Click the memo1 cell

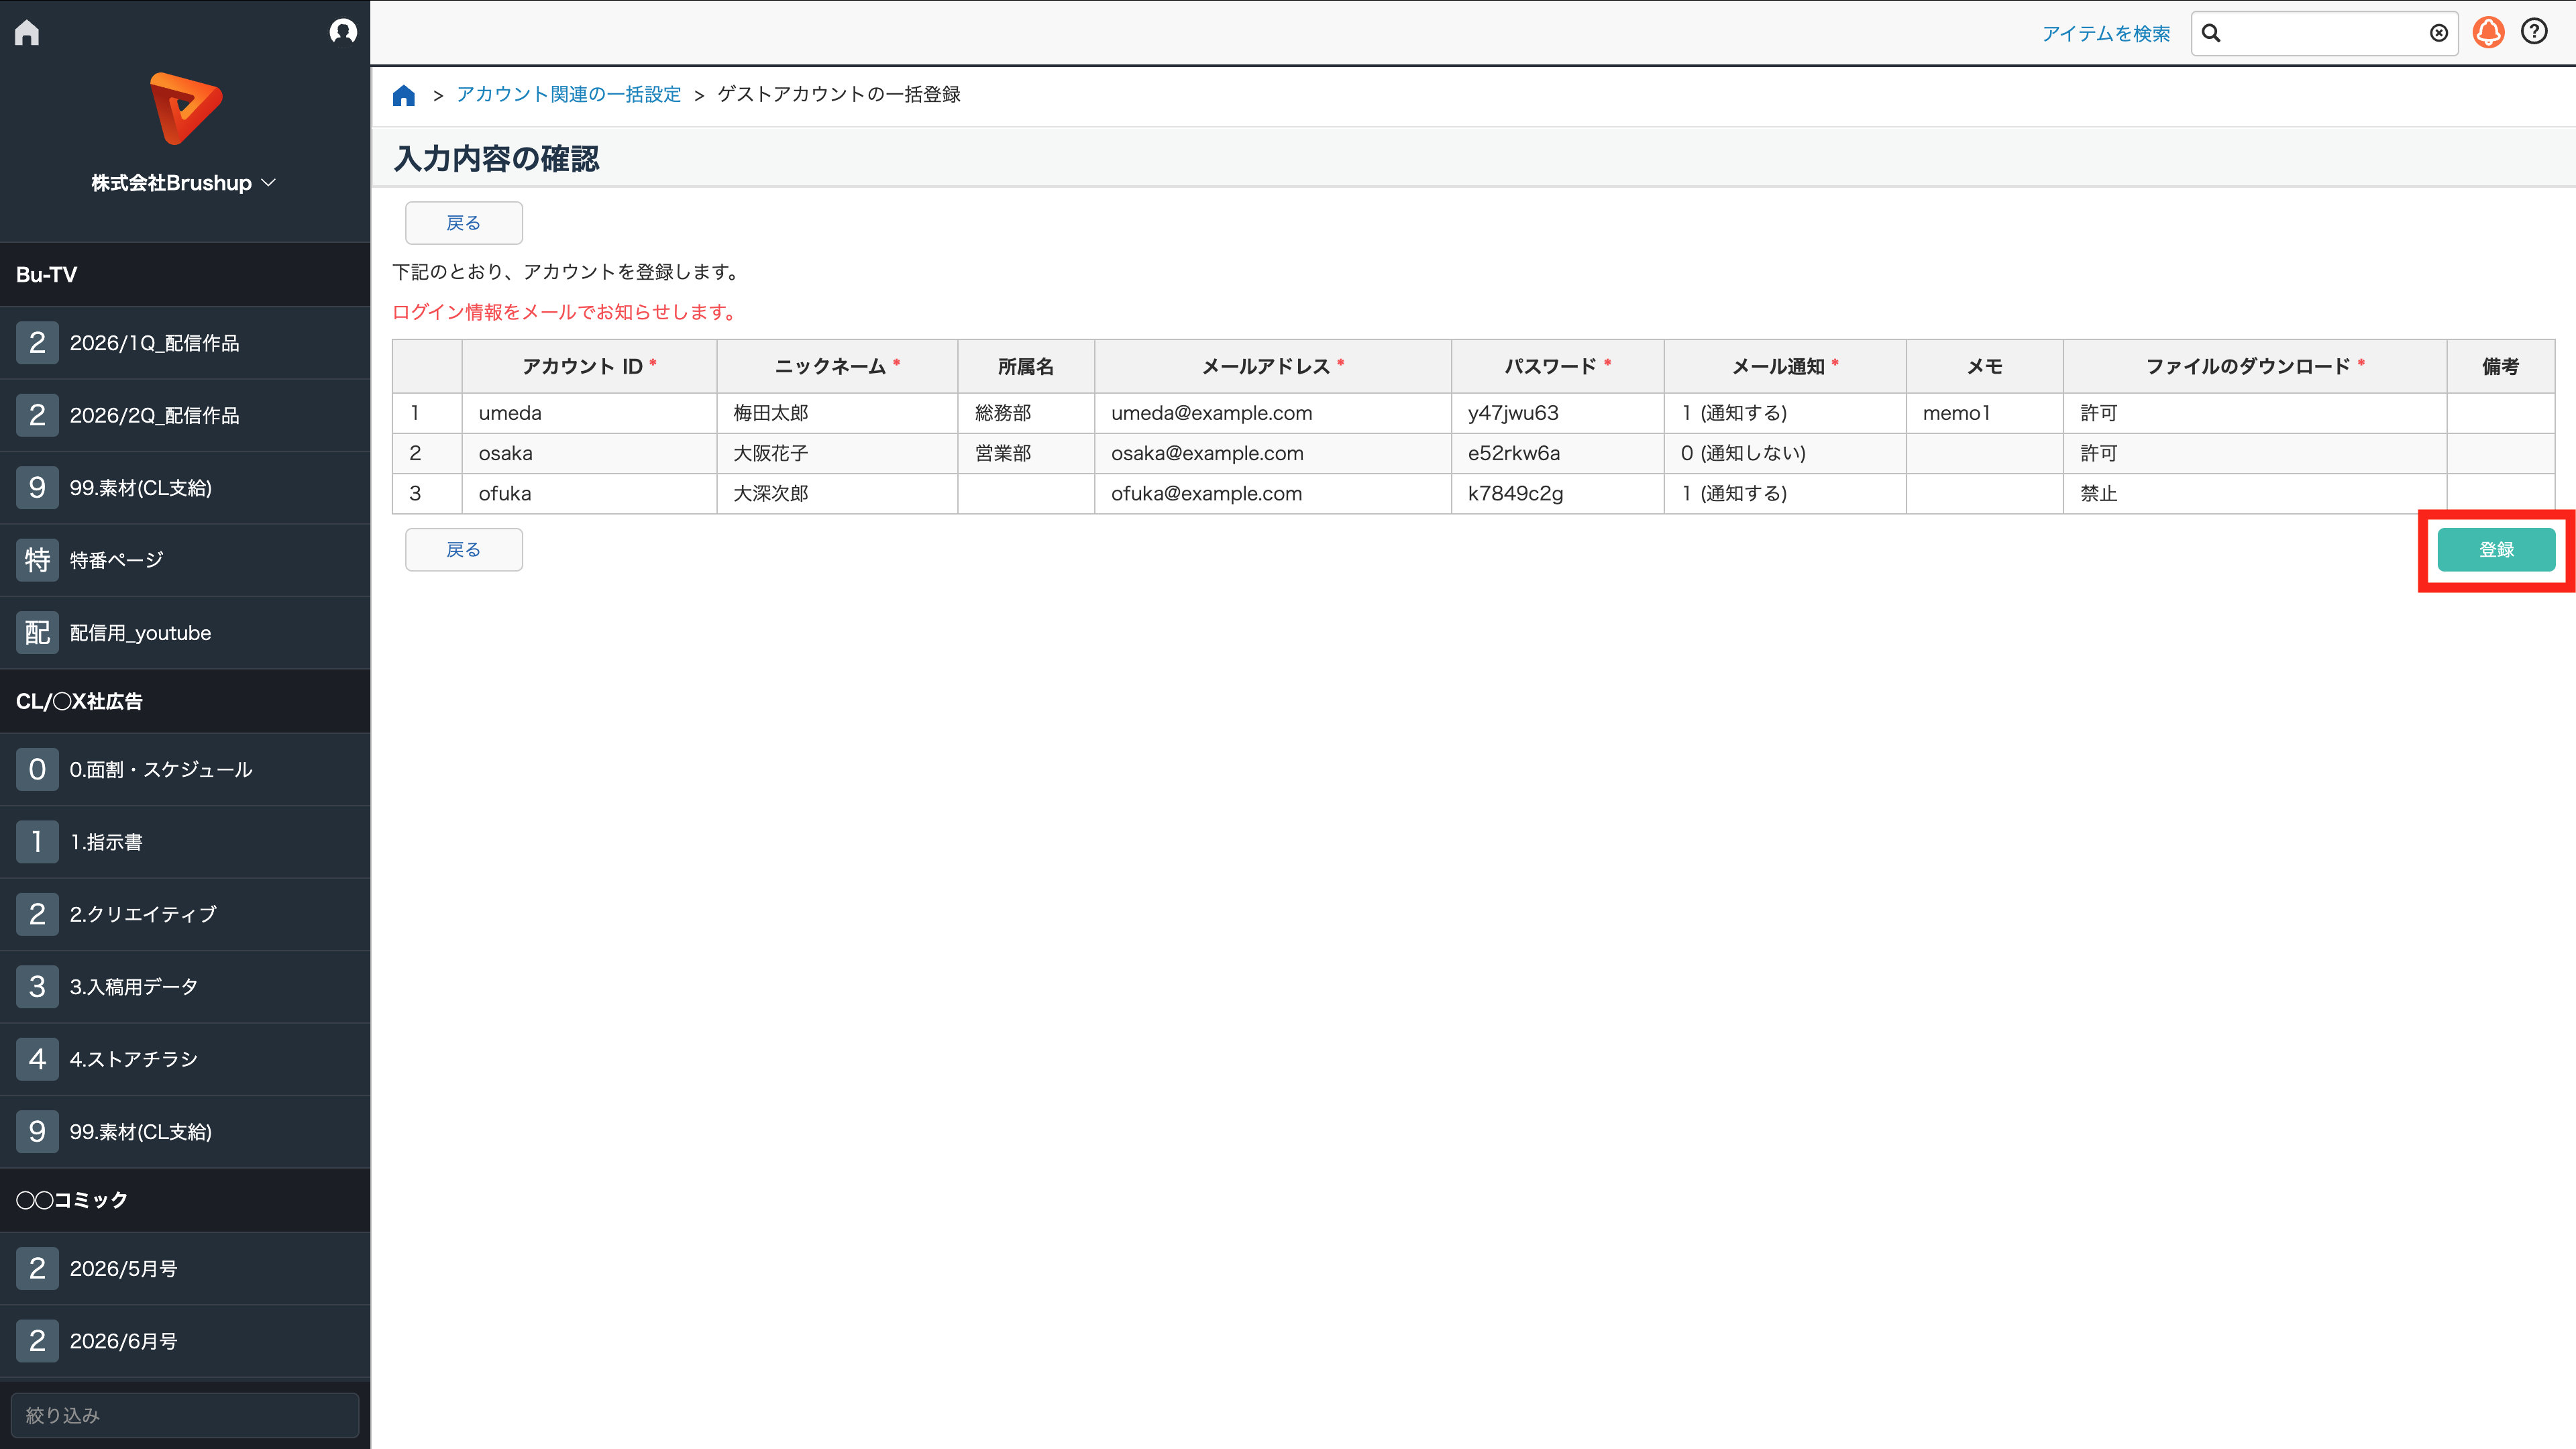tap(1984, 413)
